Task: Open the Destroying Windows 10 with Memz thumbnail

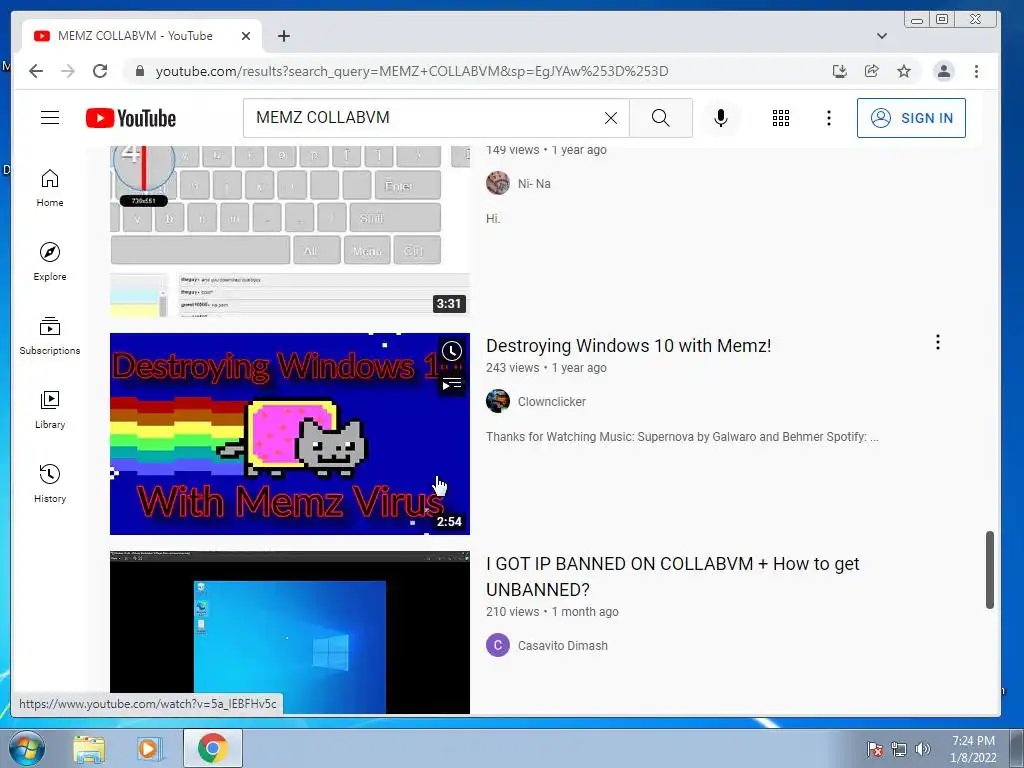Action: click(290, 434)
